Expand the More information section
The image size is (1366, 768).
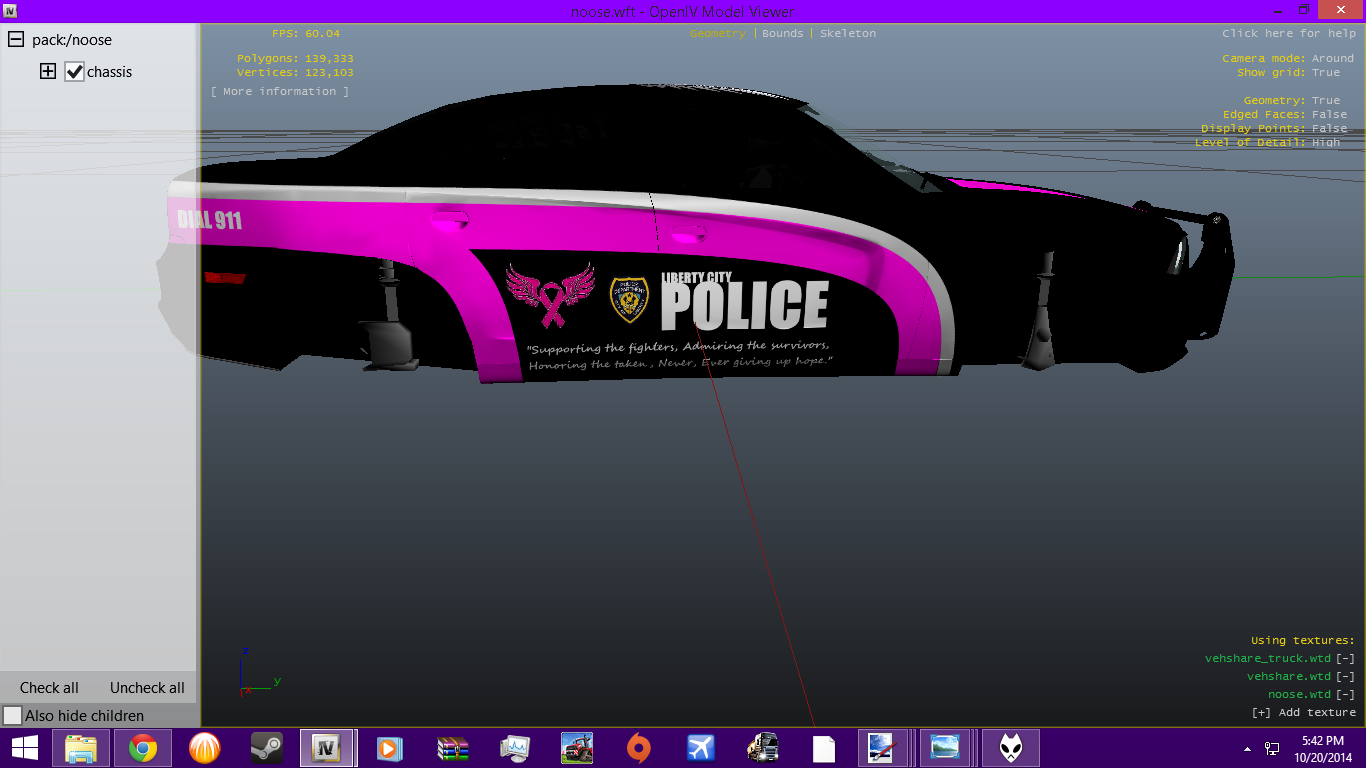coord(280,92)
